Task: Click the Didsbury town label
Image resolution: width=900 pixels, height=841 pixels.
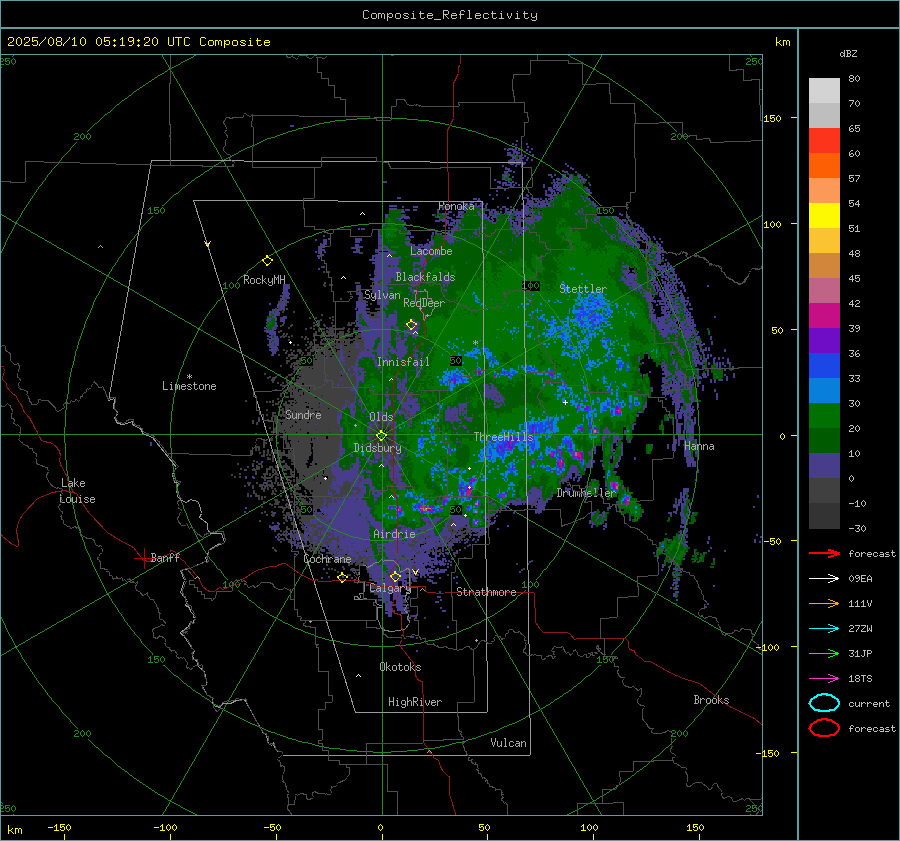Action: pyautogui.click(x=377, y=448)
